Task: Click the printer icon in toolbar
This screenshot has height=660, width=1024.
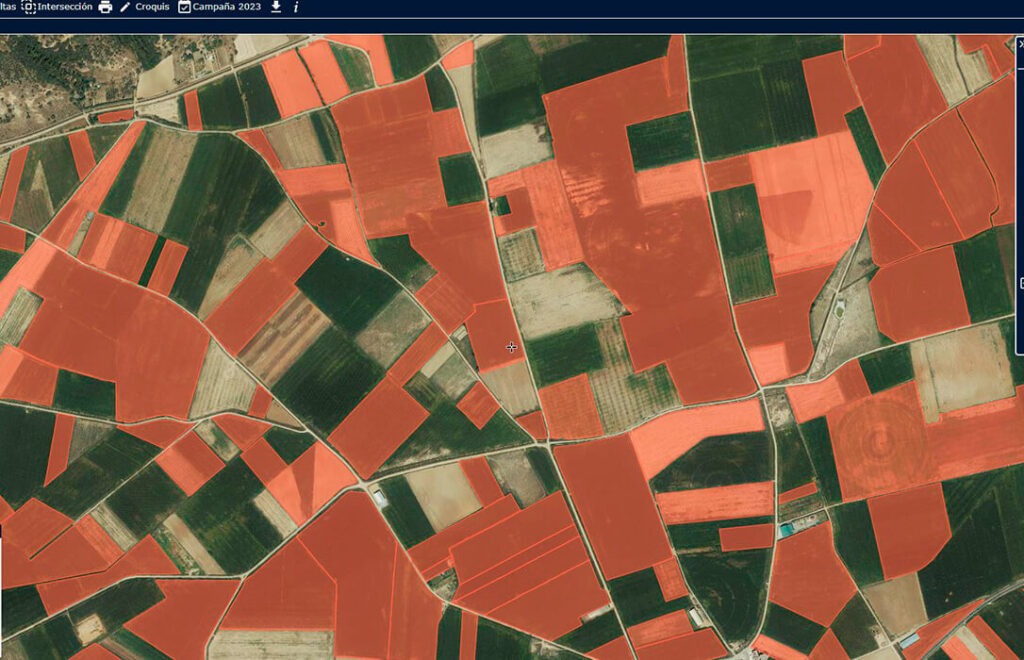Action: [105, 7]
